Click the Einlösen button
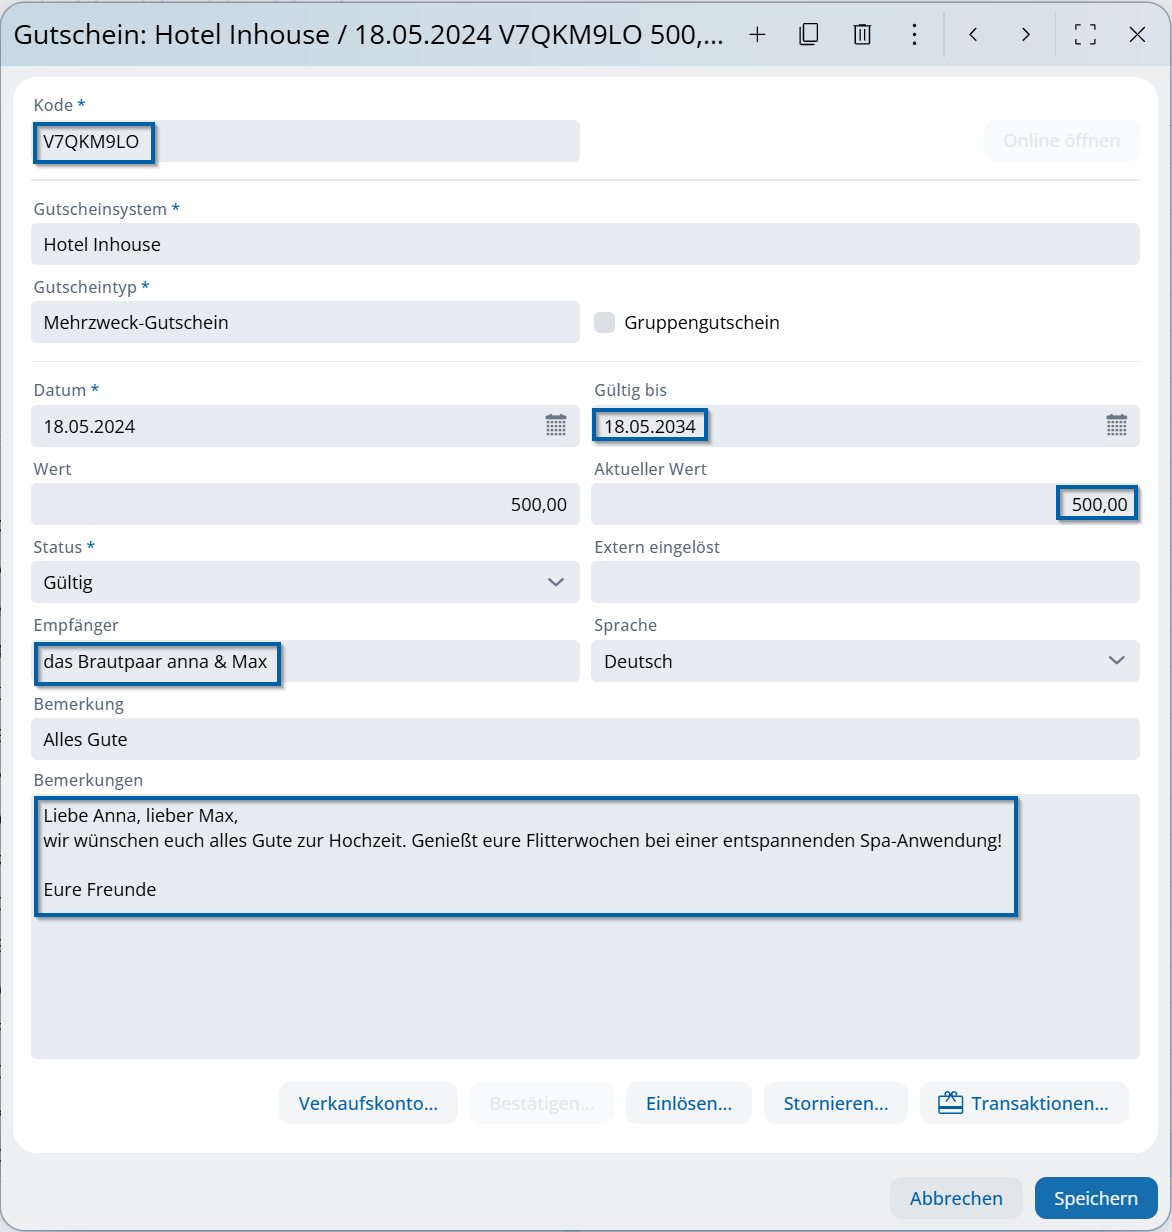Image resolution: width=1172 pixels, height=1232 pixels. point(689,1104)
